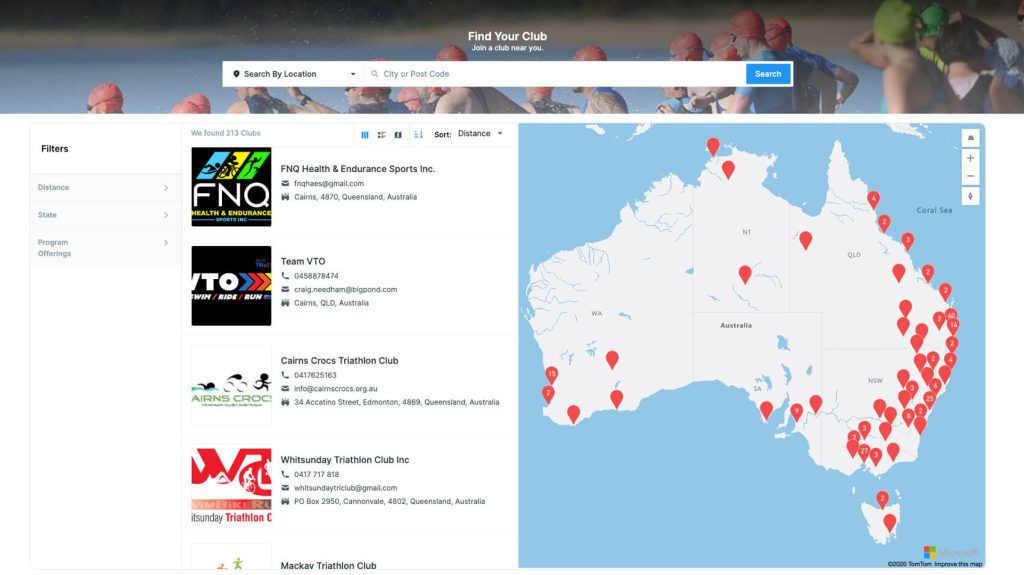Click phone icon for Whitsunday Triathlon Club
Image resolution: width=1024 pixels, height=575 pixels.
pos(285,474)
